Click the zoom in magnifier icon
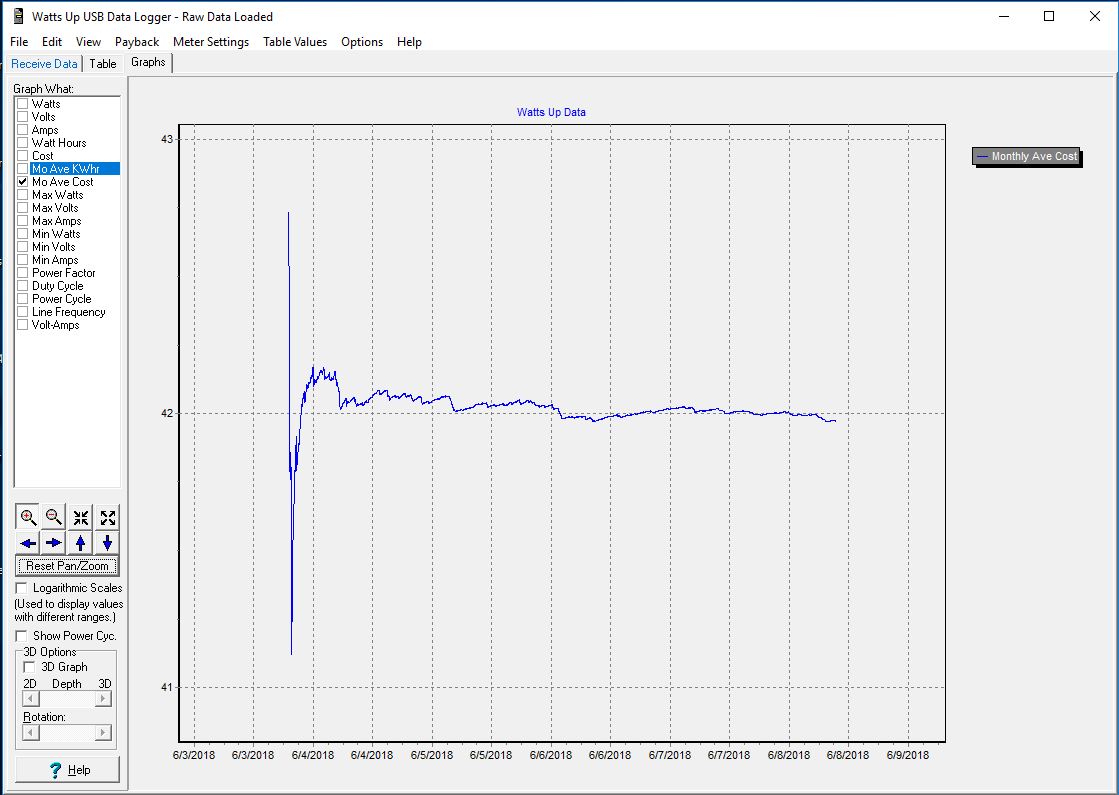 tap(28, 517)
